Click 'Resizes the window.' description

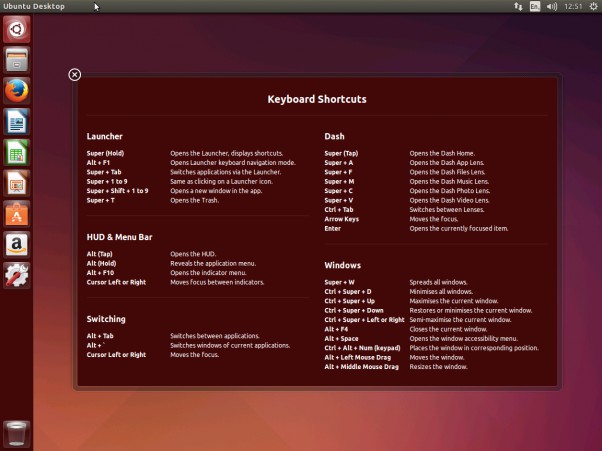(x=438, y=367)
